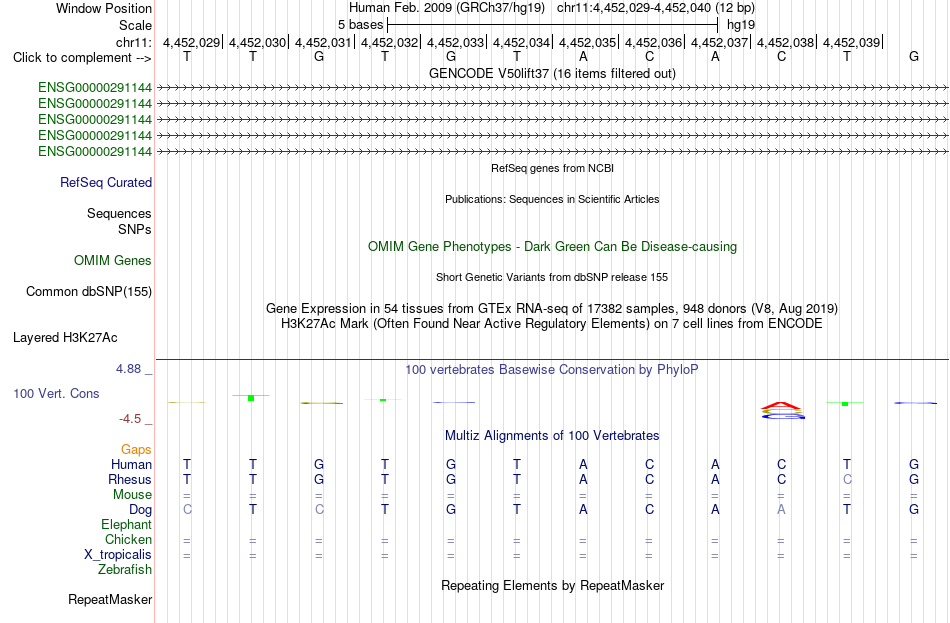950x623 pixels.
Task: Click 'Short Genetic Variants from dbSNP release 155'
Action: pos(552,277)
